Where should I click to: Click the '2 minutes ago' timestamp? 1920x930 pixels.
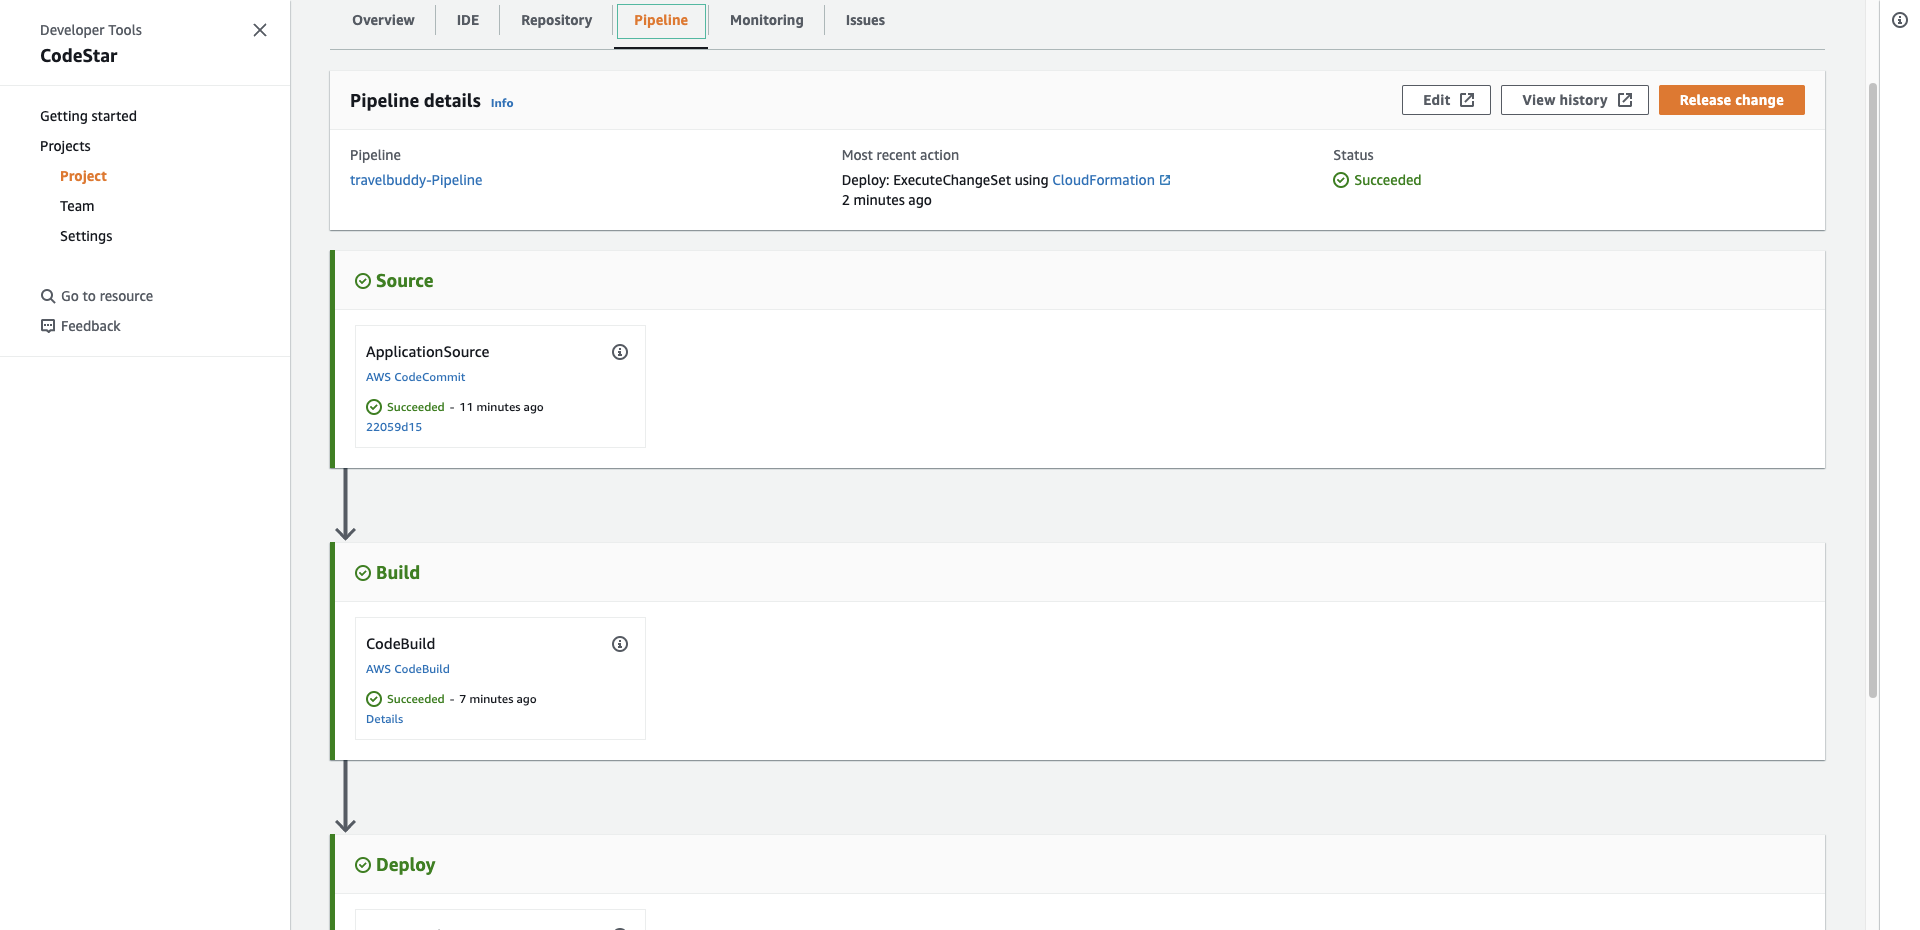coord(886,200)
